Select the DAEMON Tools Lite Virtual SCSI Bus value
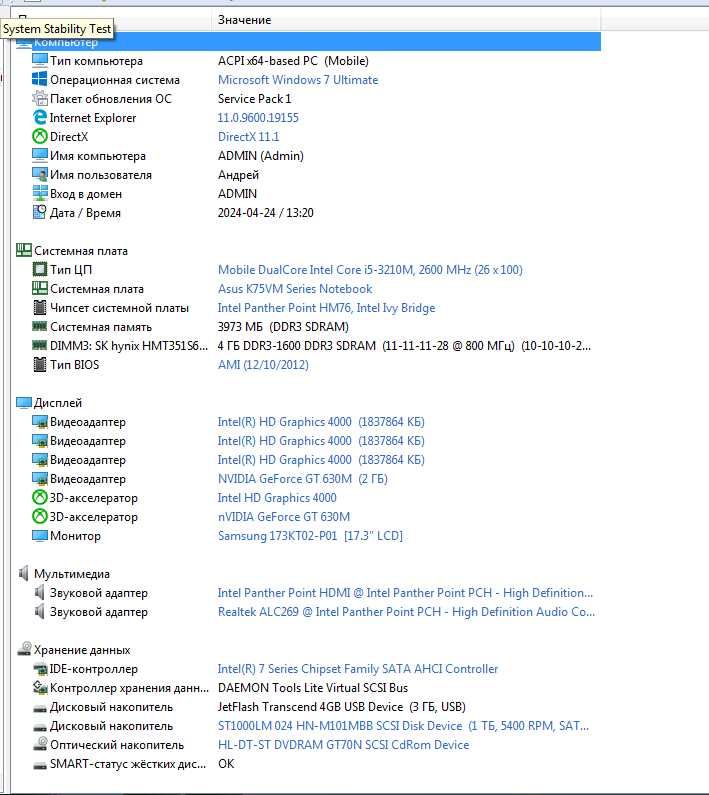709x795 pixels. click(x=313, y=688)
